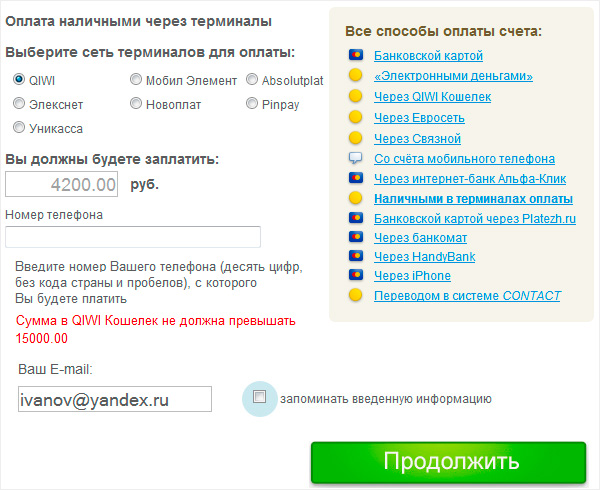
Task: Click the card icon beside Через интернет-банк Альфа-Клик
Action: [355, 178]
